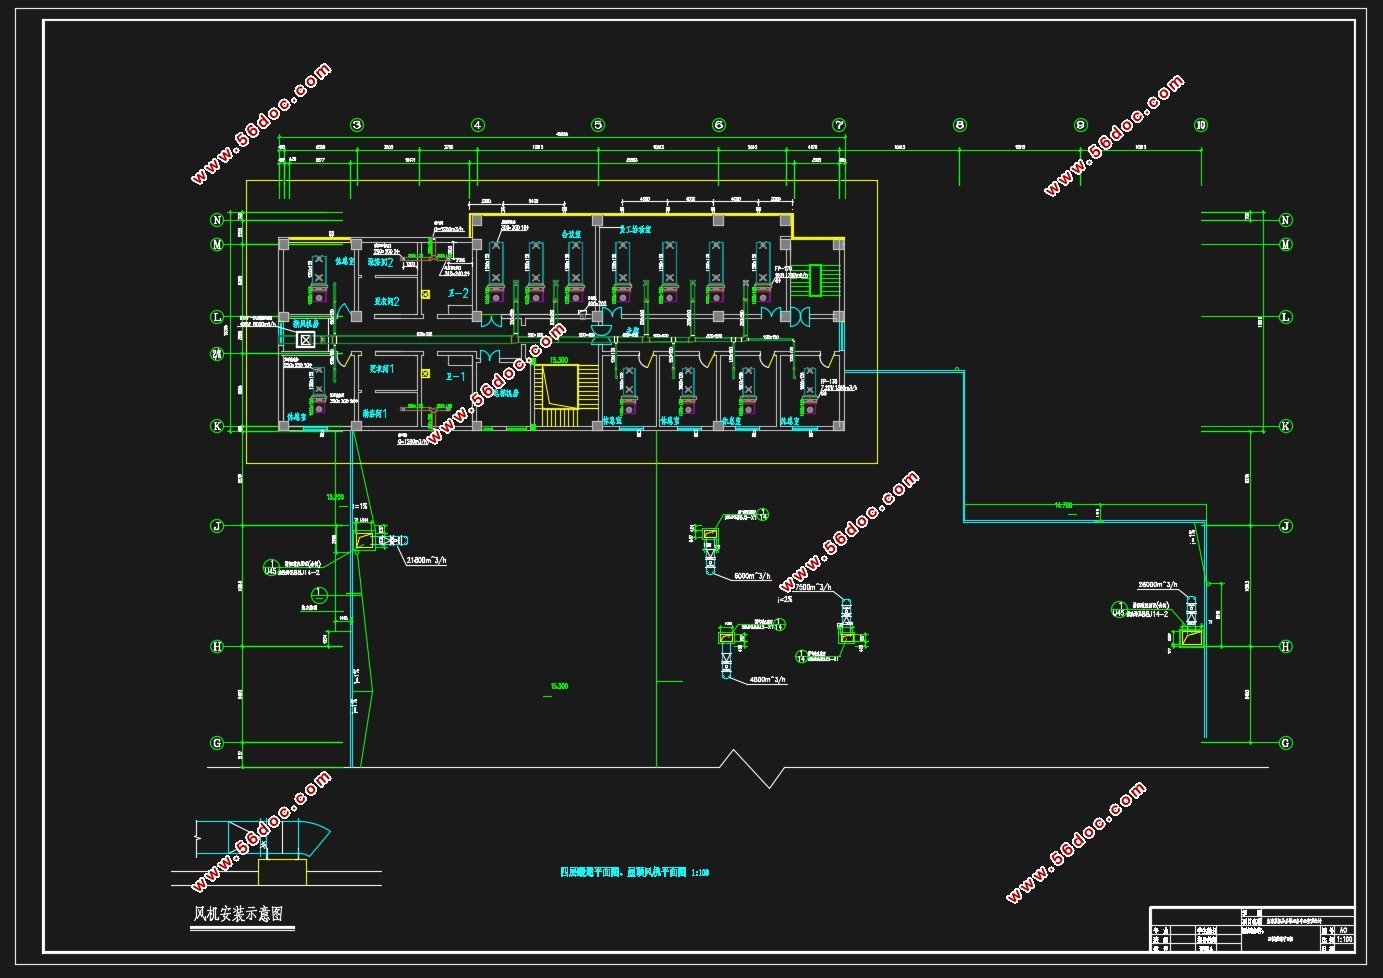Select left-side axis bubble G
The width and height of the screenshot is (1383, 978).
point(217,743)
